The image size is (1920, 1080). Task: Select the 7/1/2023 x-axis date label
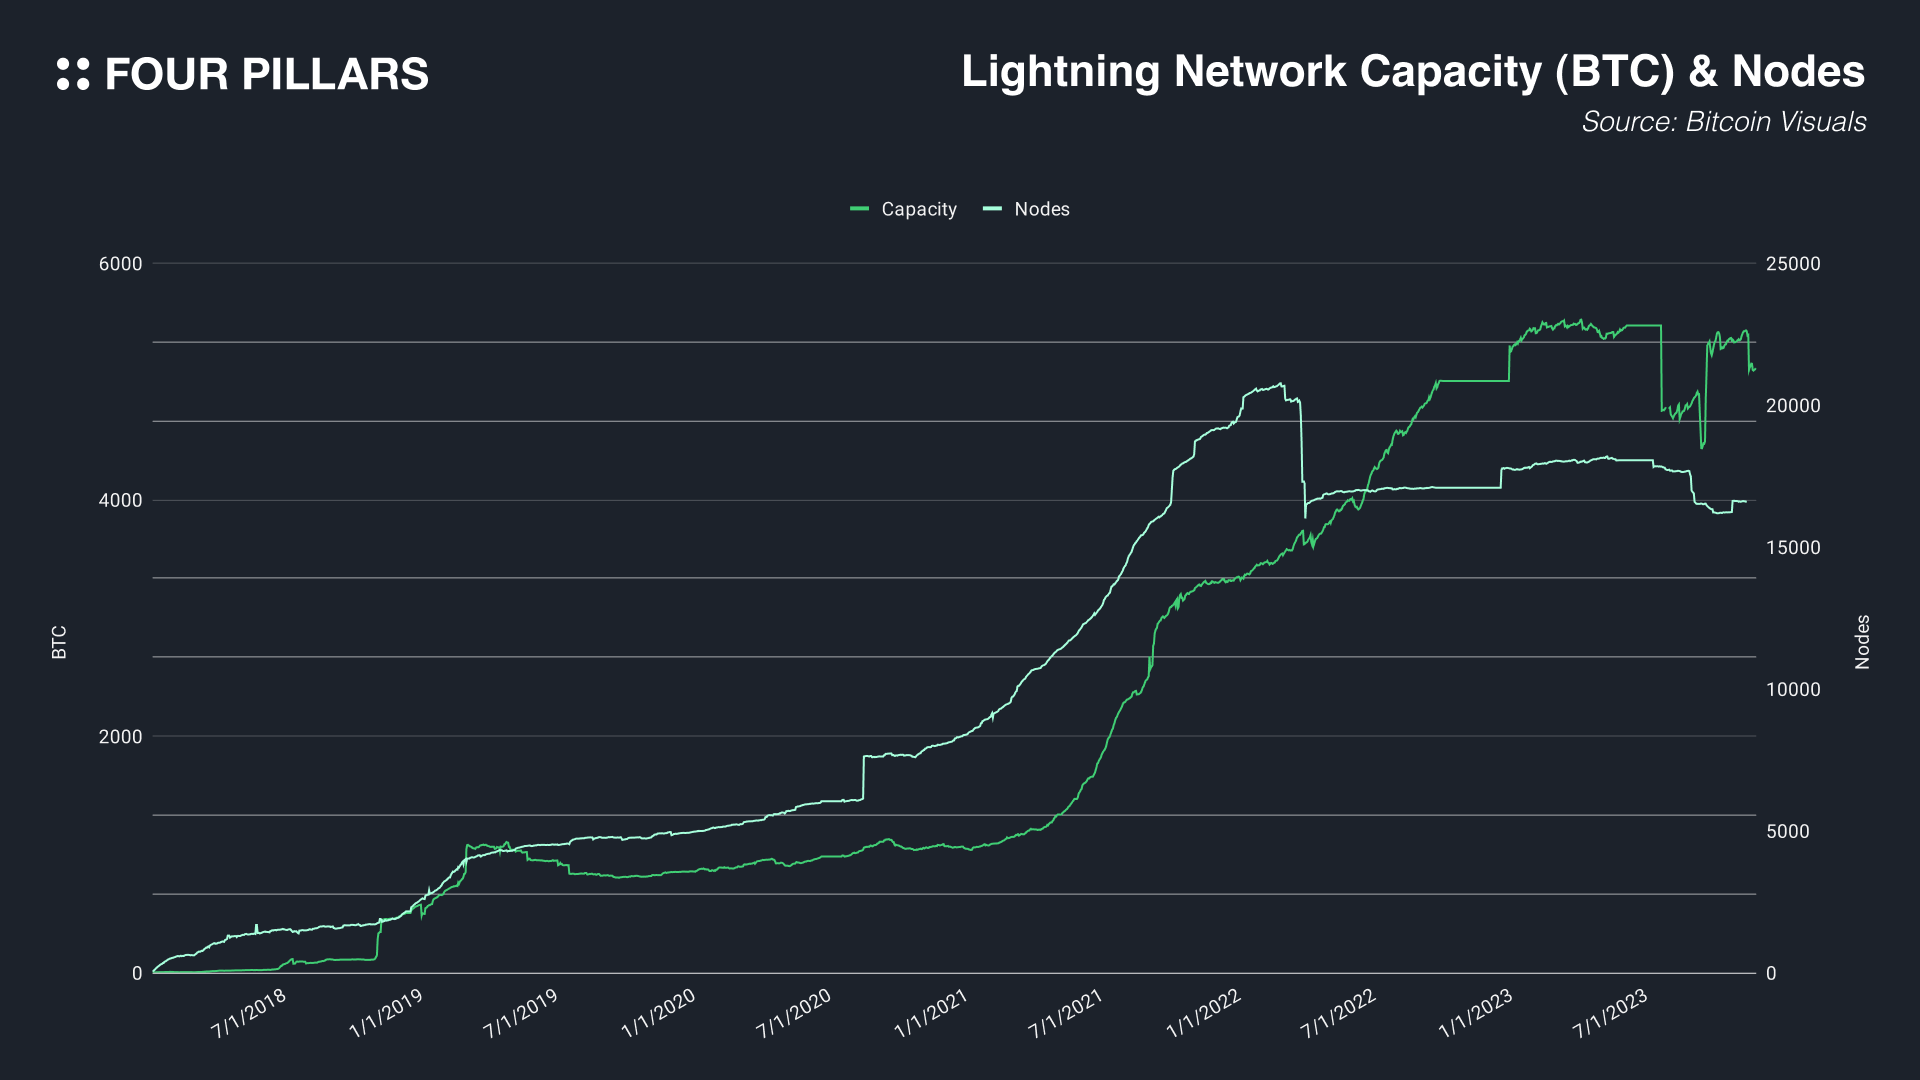(1610, 1013)
